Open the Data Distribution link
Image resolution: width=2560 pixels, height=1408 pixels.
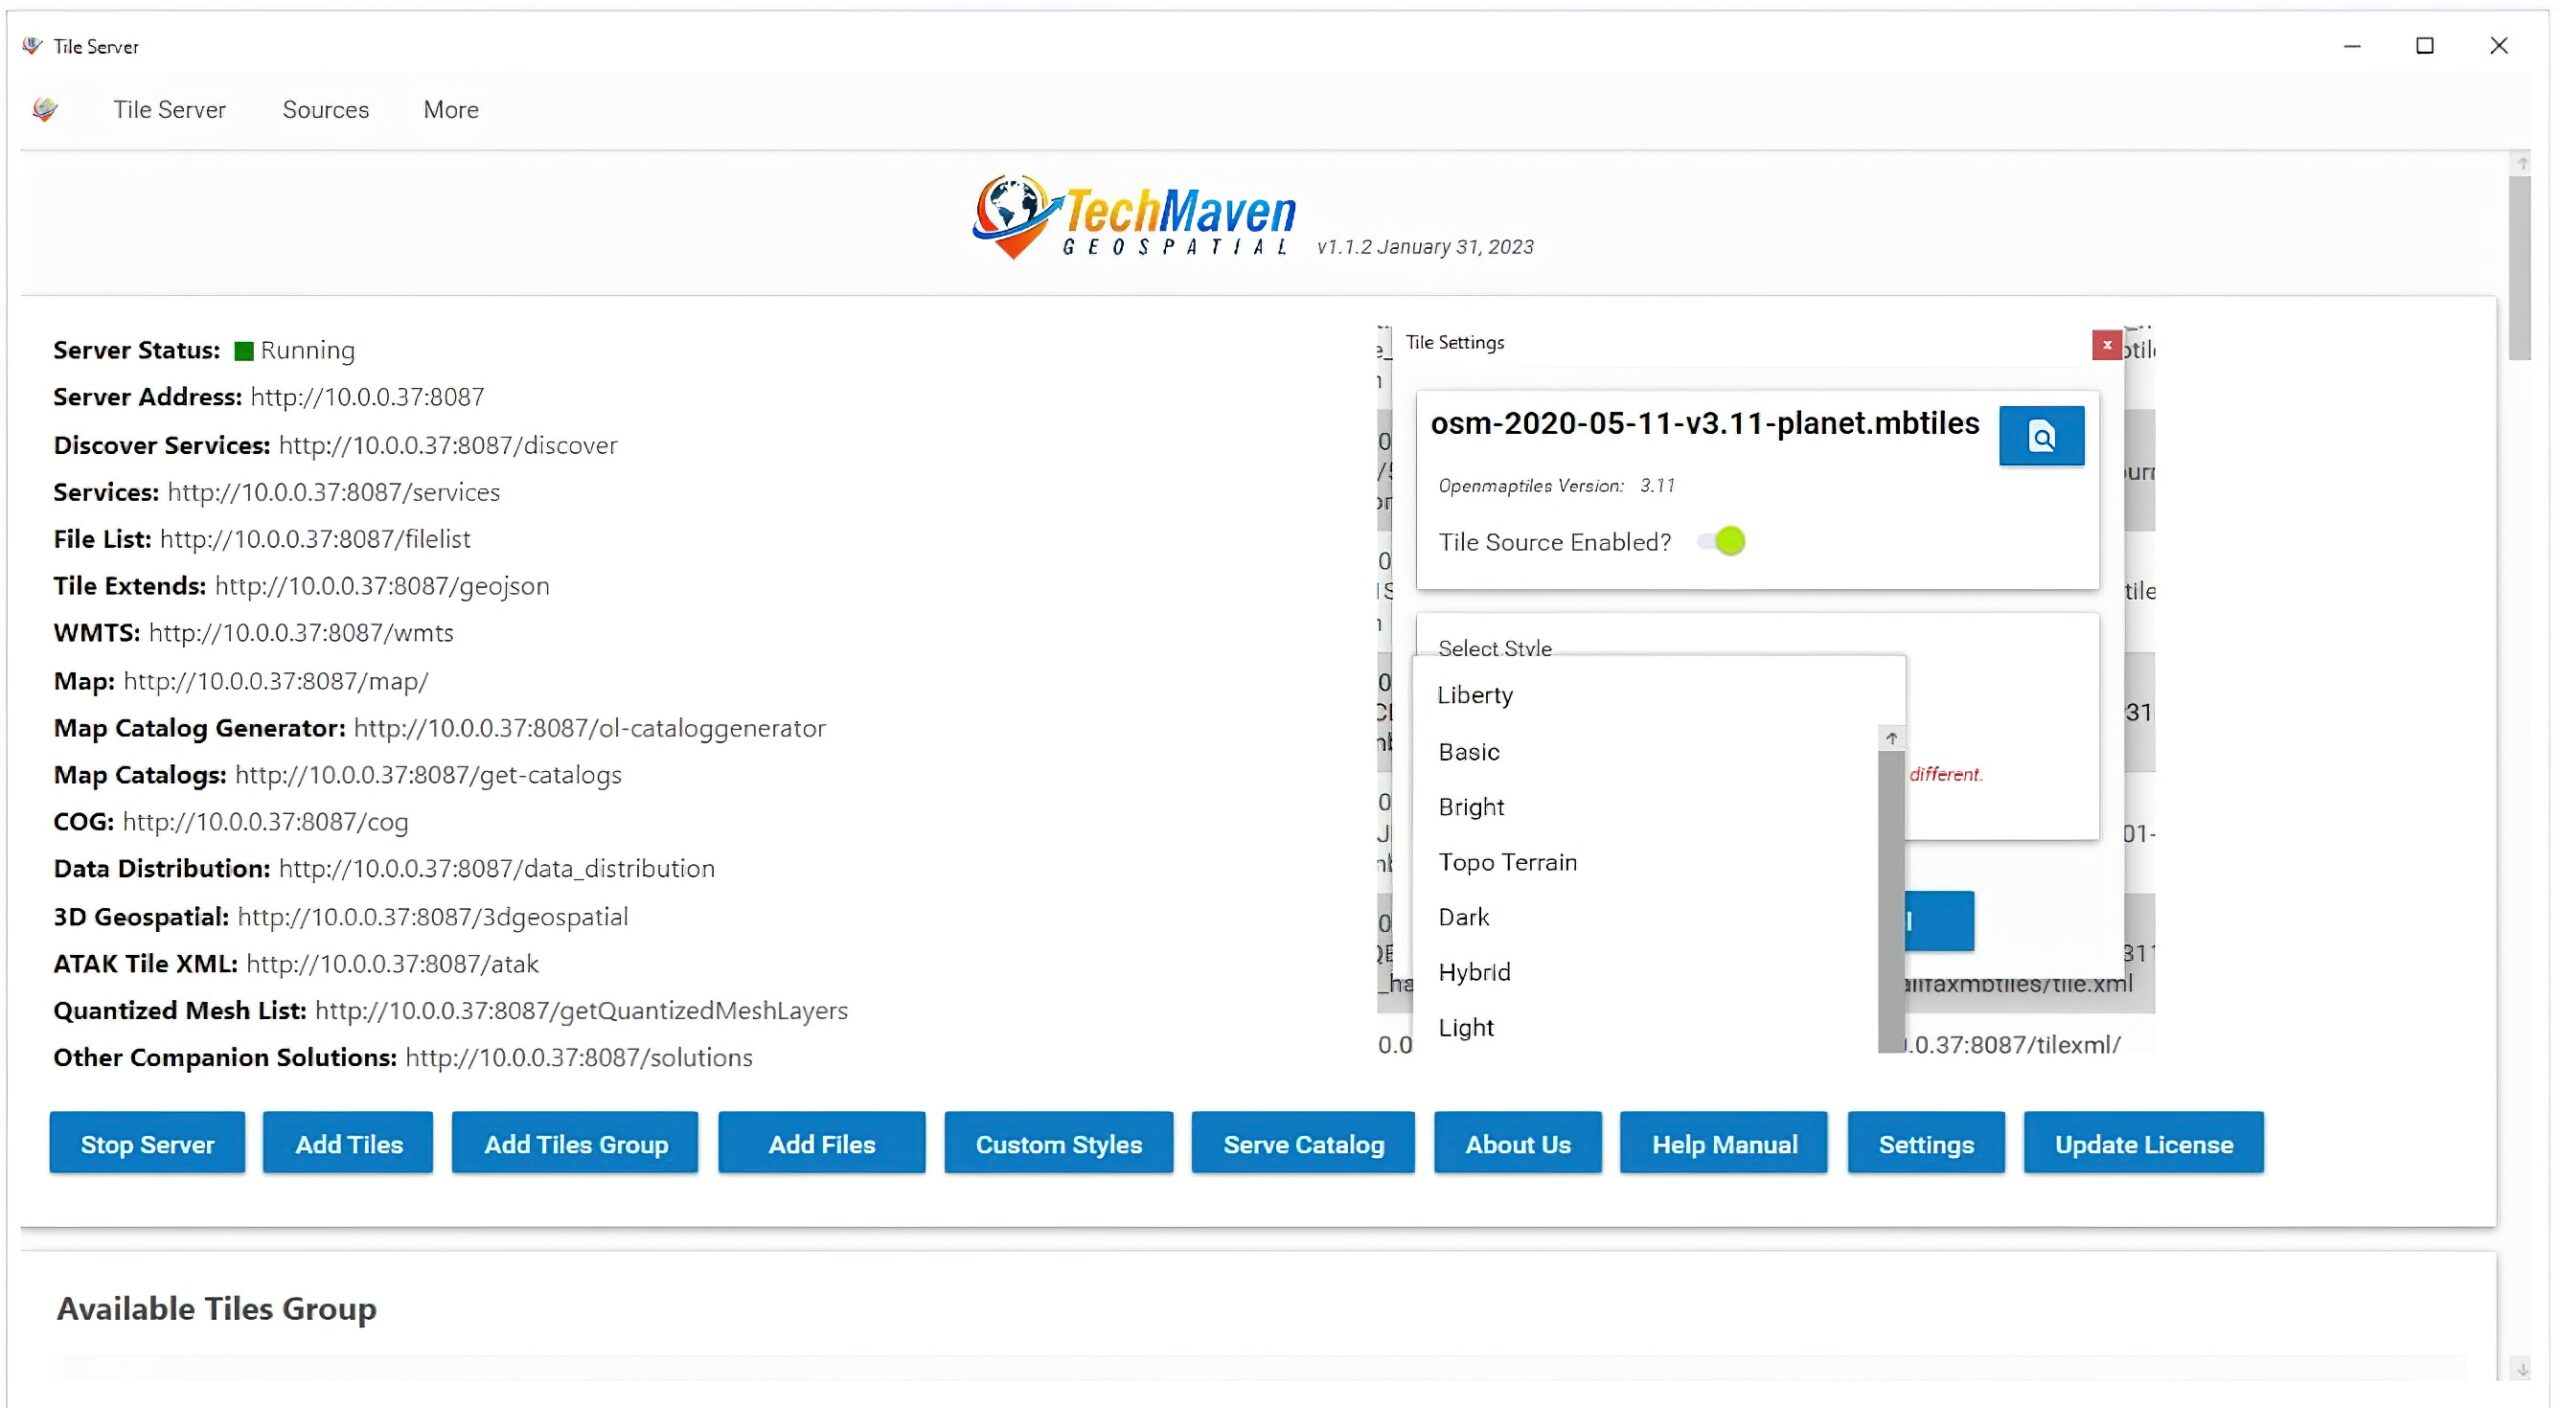[497, 869]
